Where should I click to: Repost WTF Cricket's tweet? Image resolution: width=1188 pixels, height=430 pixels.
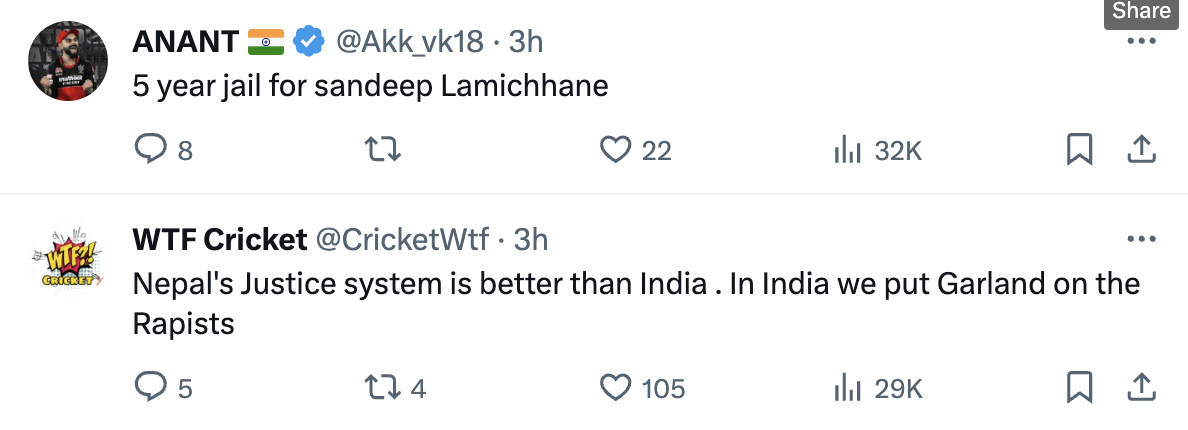tap(381, 387)
